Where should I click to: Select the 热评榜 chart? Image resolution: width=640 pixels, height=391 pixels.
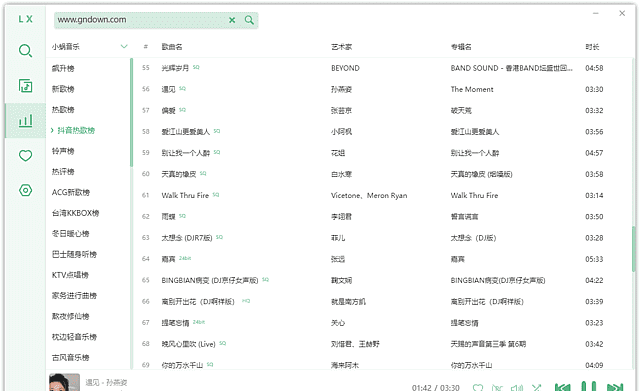(63, 171)
